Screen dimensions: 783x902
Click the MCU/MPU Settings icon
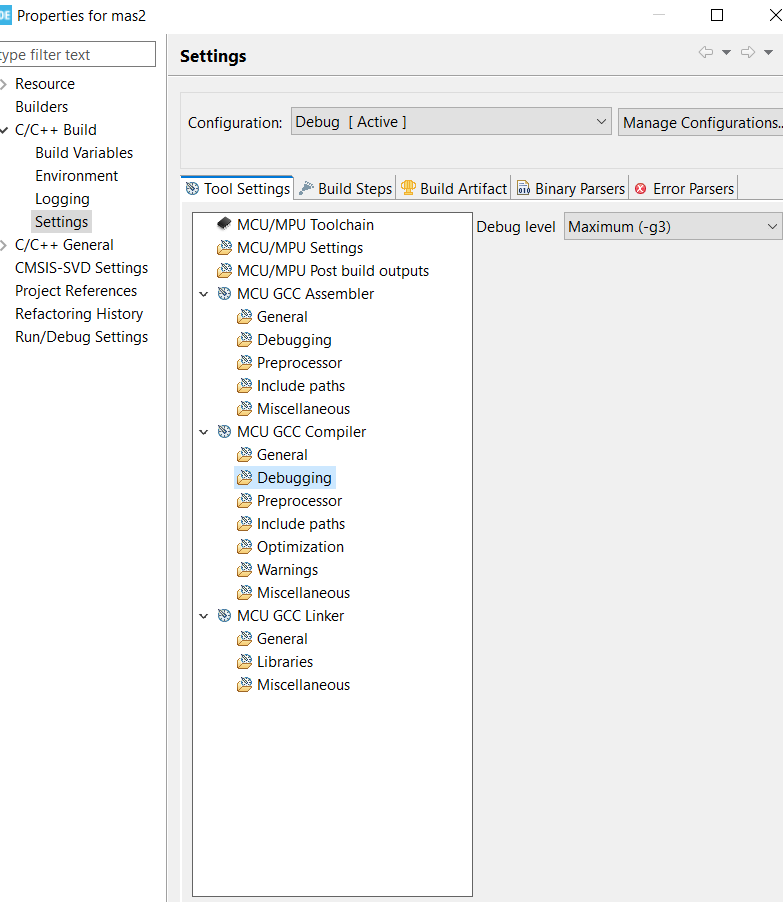click(x=224, y=247)
